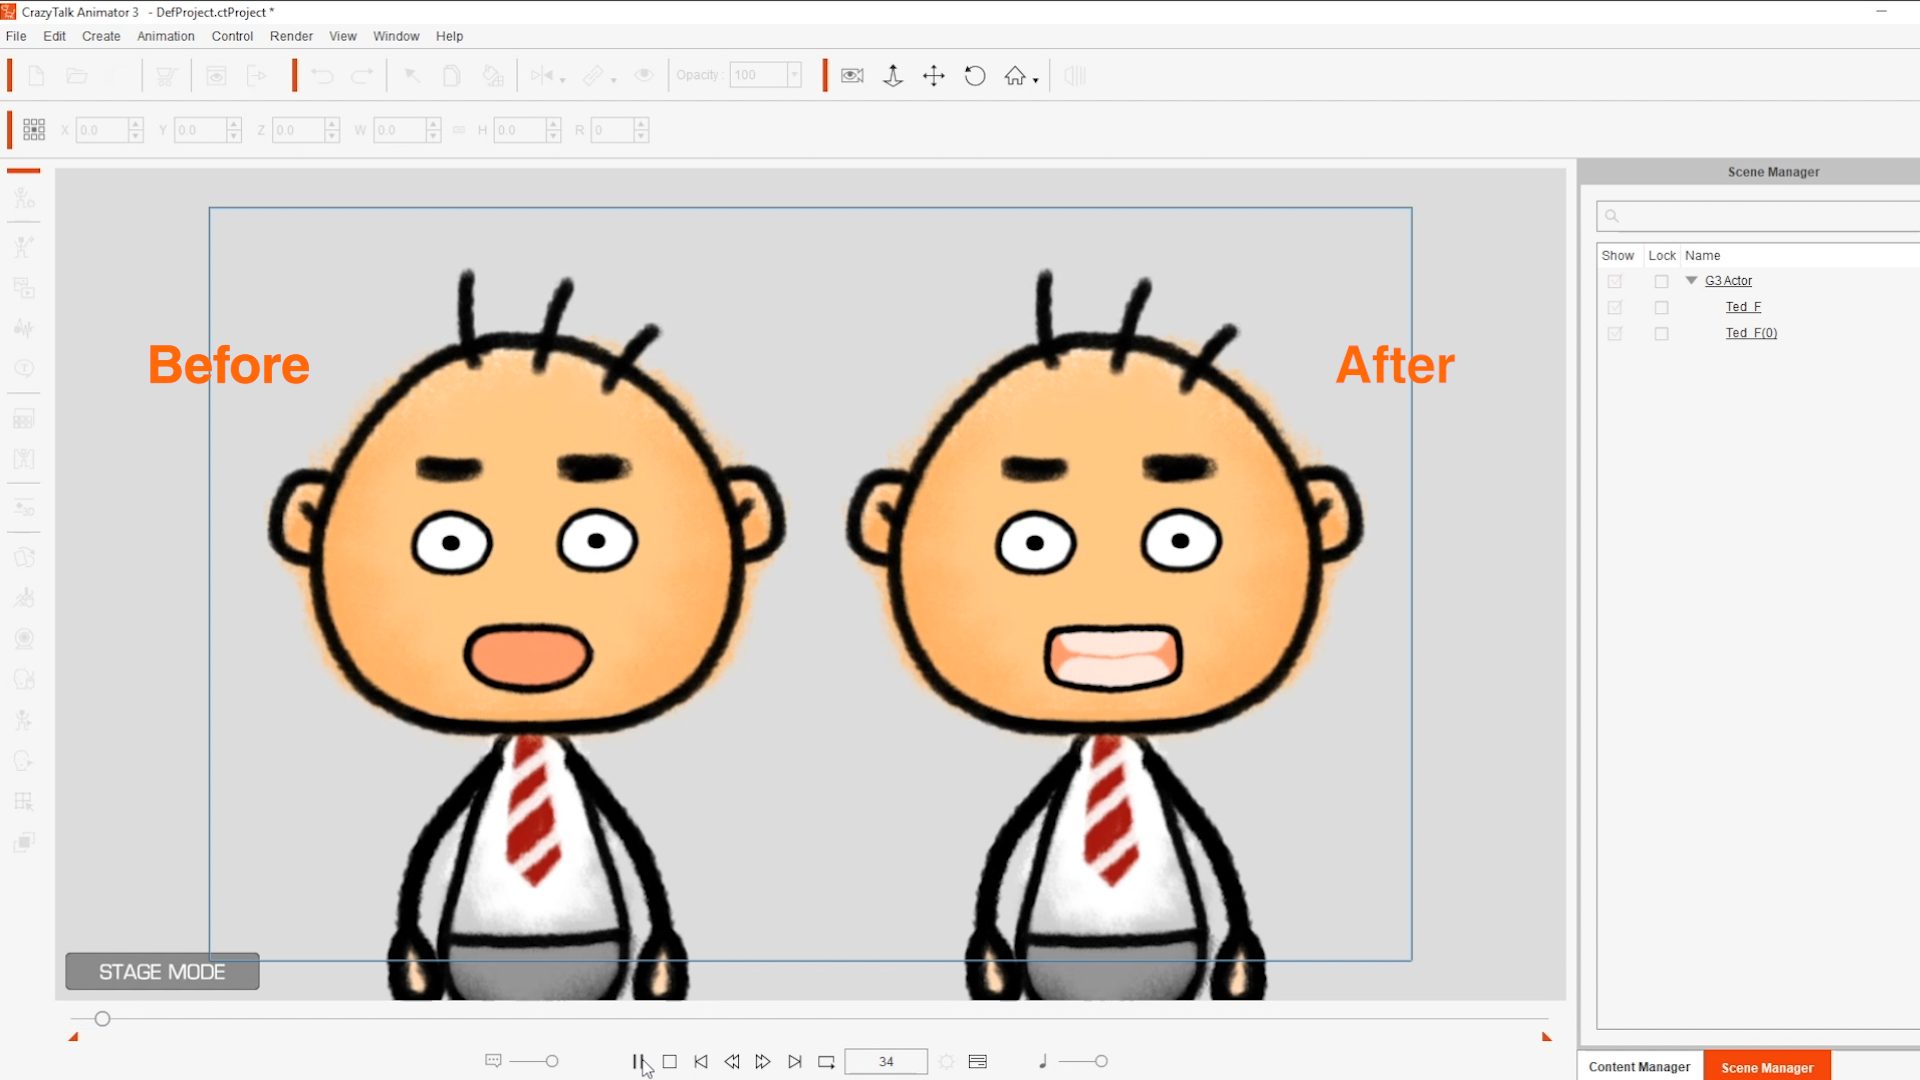Click the transform pivot grid icon
This screenshot has height=1080, width=1920.
click(x=34, y=130)
